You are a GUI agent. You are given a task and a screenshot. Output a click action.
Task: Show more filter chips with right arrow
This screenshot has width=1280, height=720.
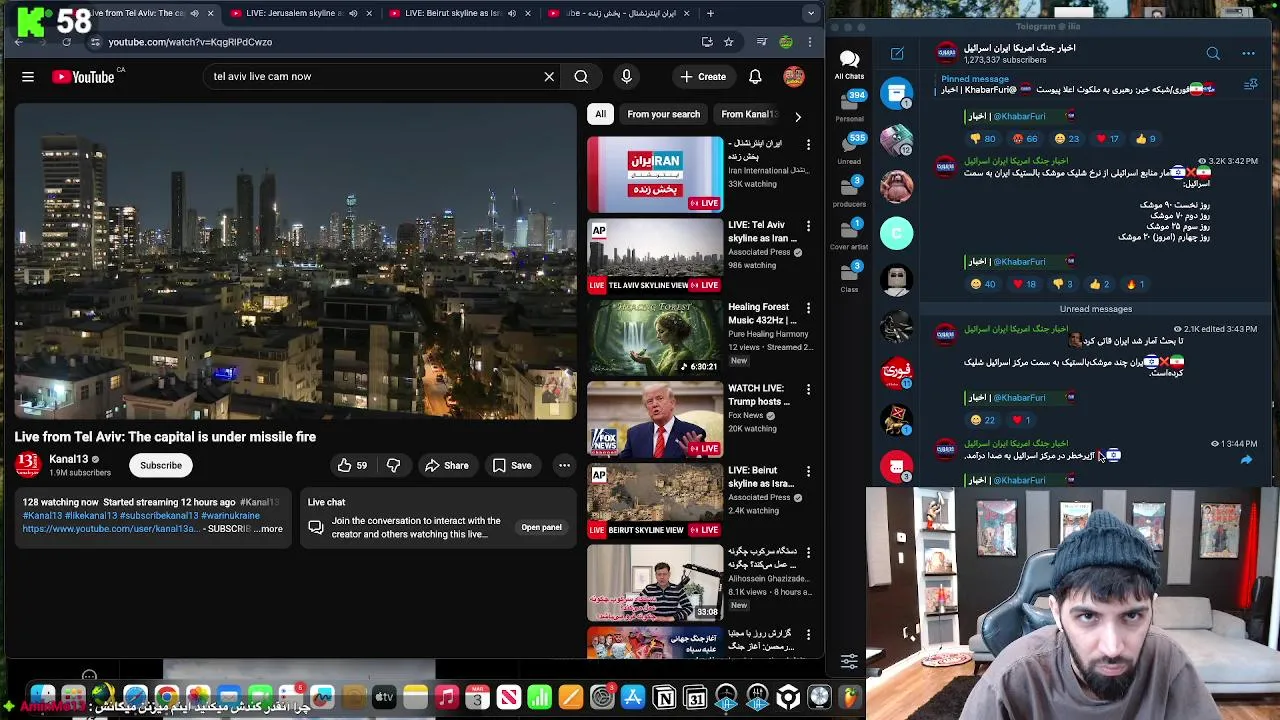coord(797,116)
